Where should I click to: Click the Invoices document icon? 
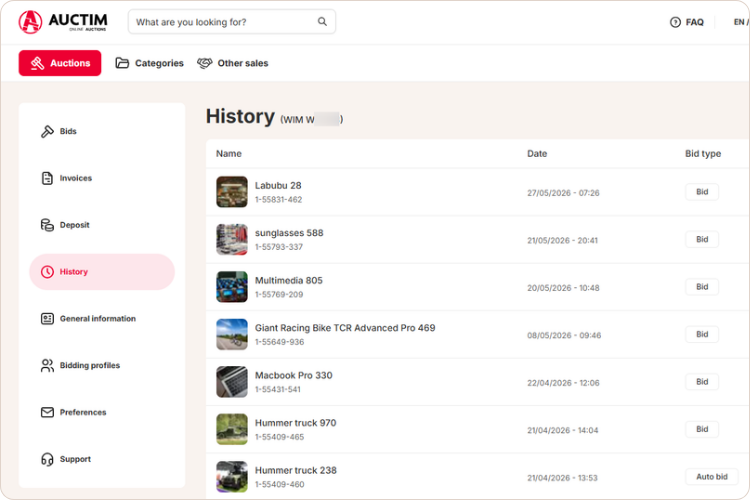click(47, 178)
